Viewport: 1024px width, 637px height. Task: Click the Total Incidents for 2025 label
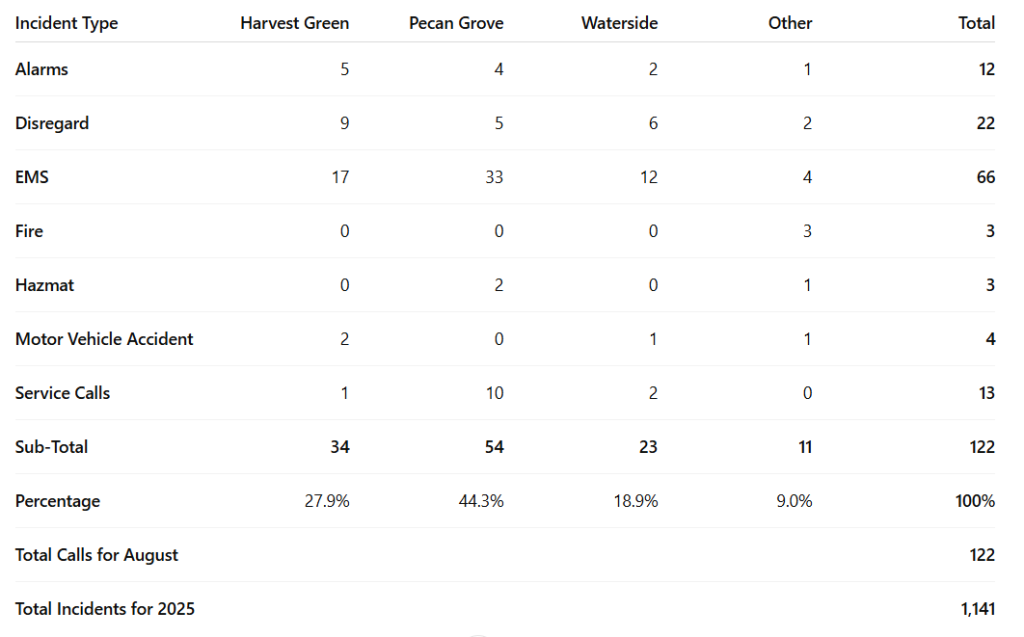pyautogui.click(x=105, y=609)
